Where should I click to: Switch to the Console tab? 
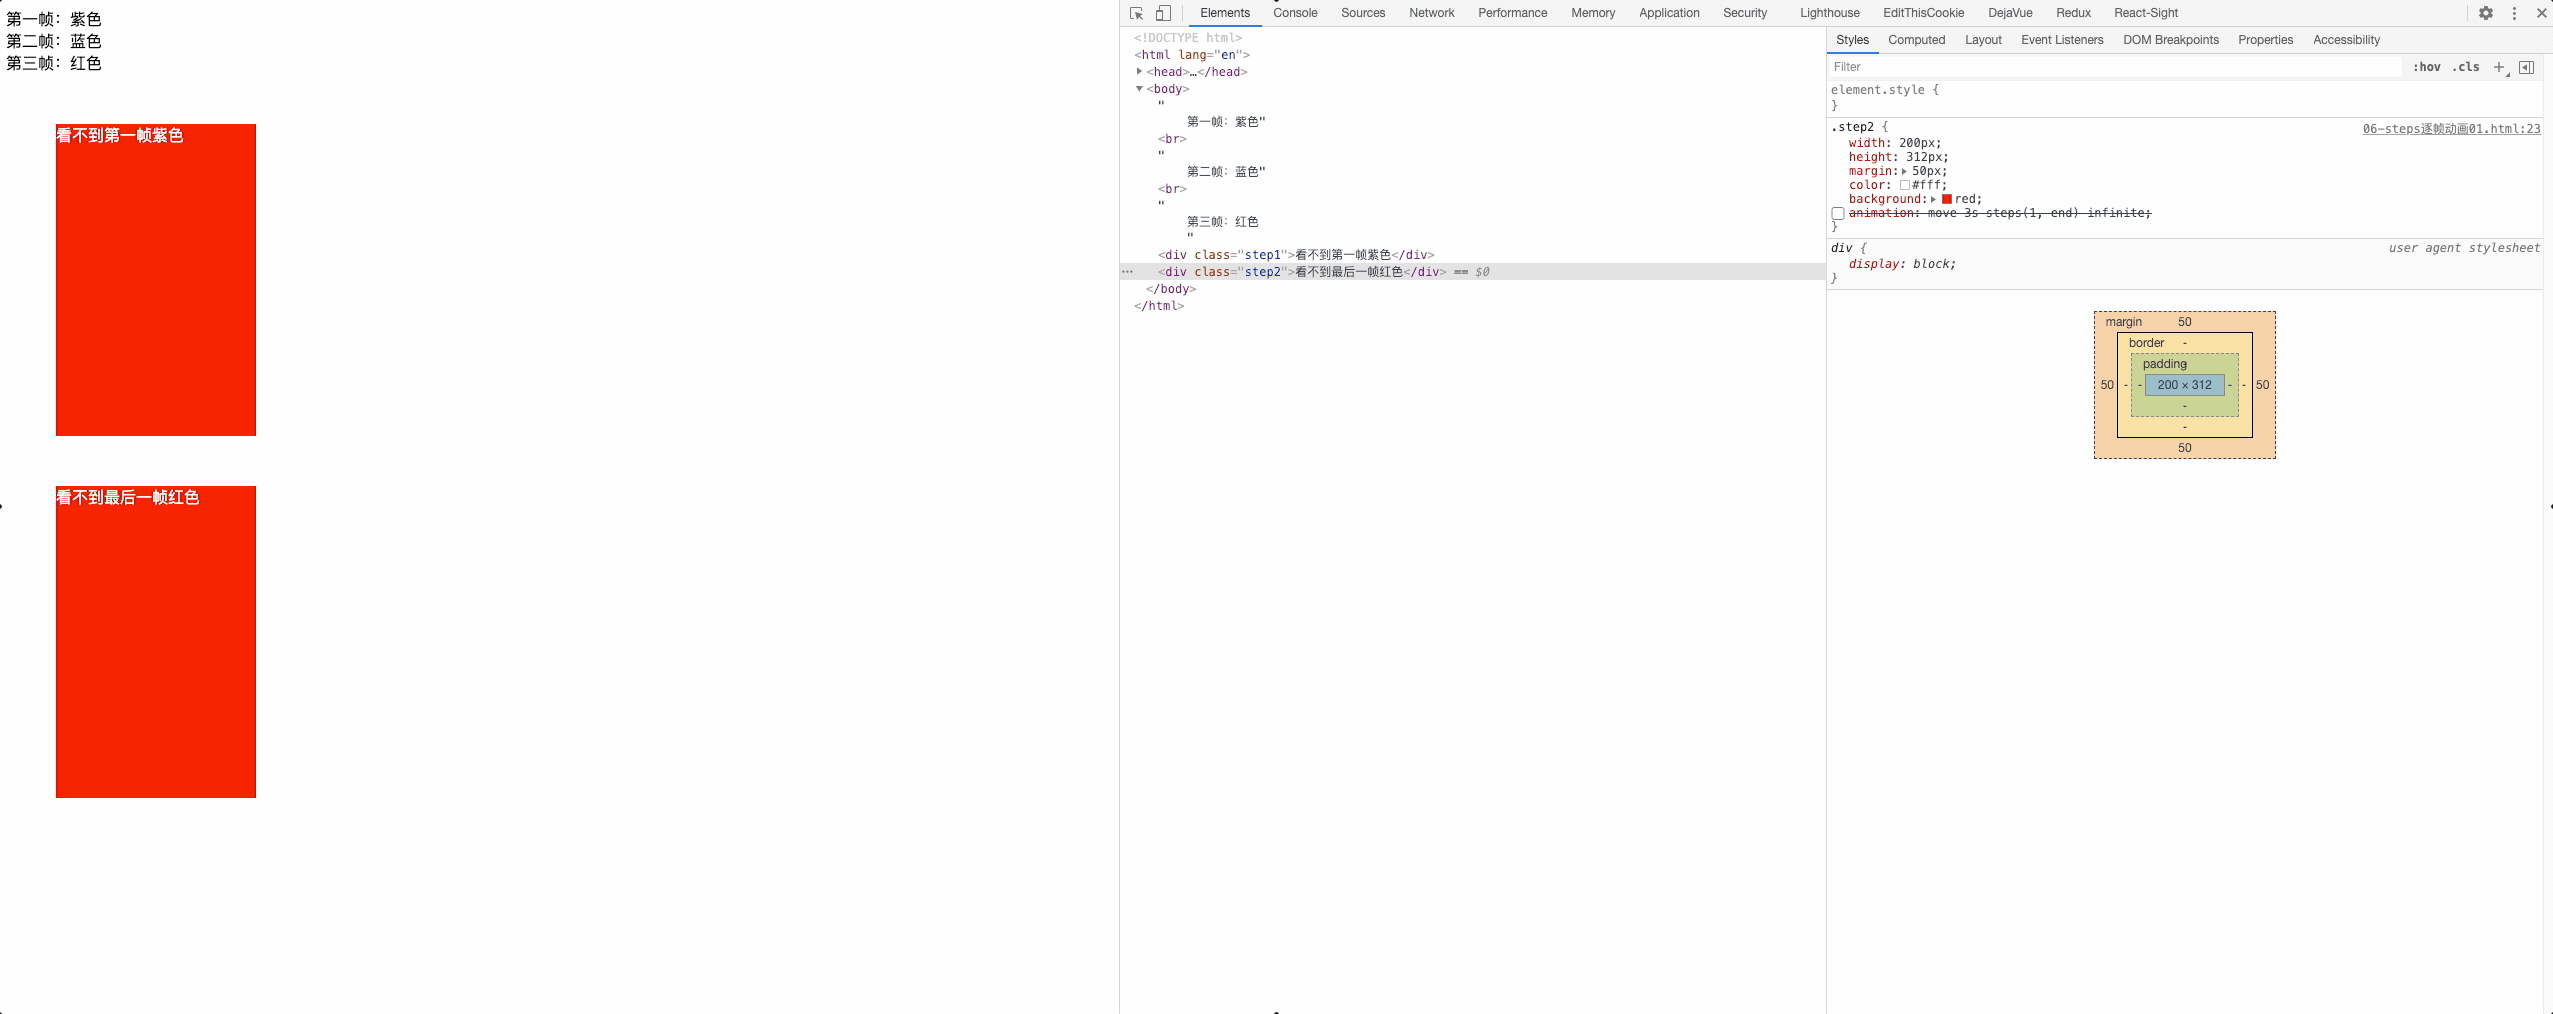pos(1295,13)
